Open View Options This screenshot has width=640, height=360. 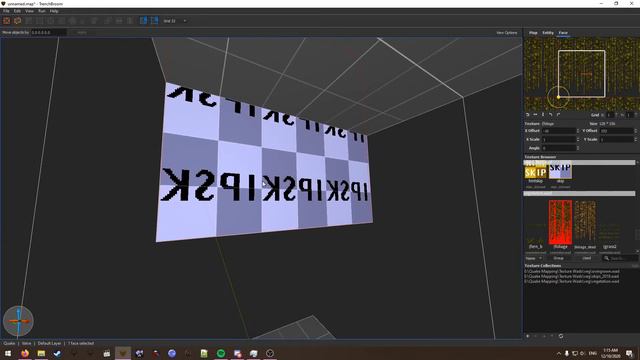click(507, 33)
